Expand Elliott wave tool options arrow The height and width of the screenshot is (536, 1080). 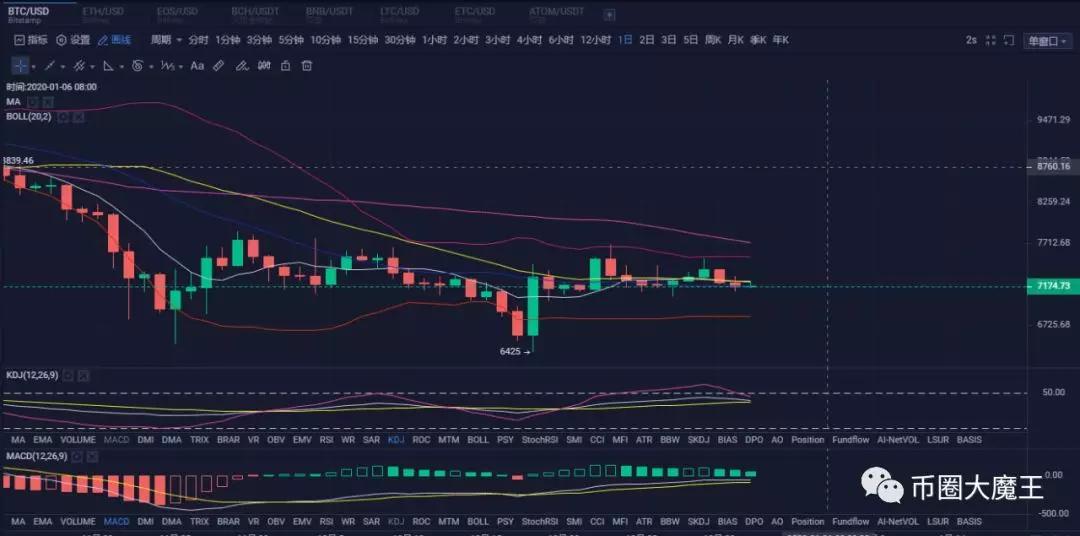179,67
